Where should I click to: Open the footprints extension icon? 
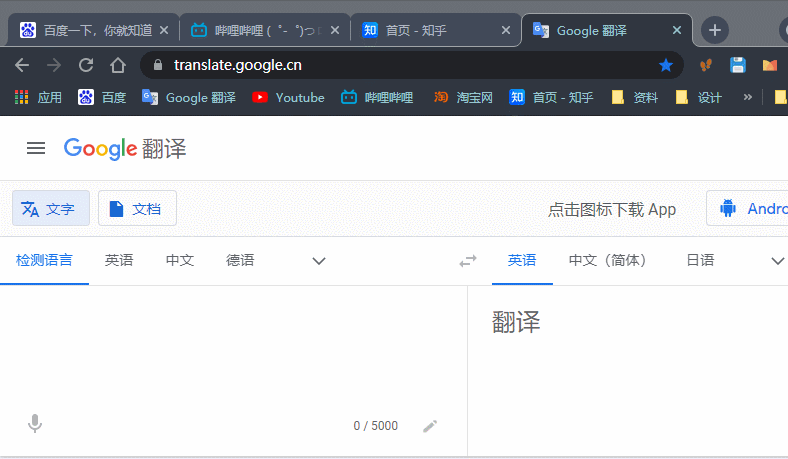click(706, 65)
